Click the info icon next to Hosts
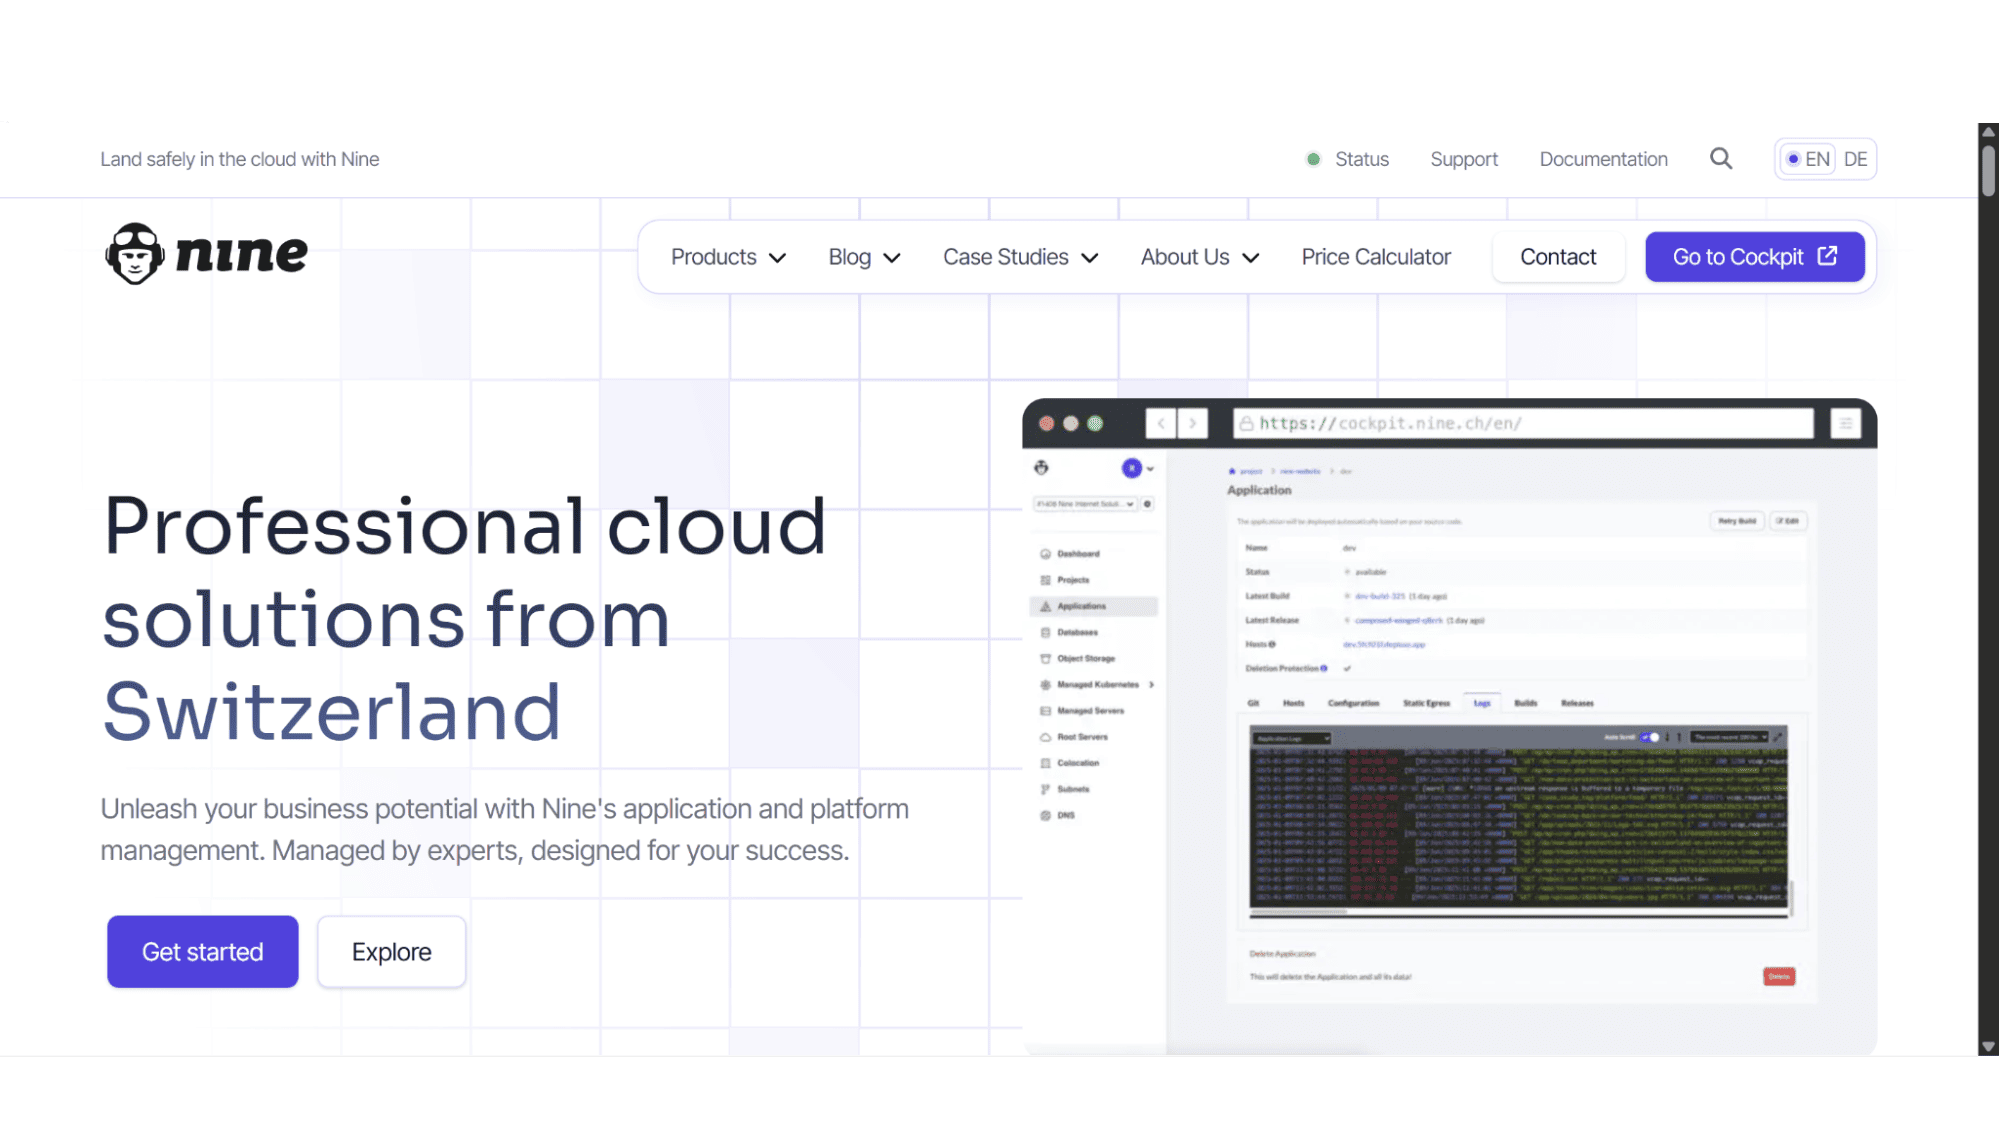1999x1125 pixels. 1272,645
